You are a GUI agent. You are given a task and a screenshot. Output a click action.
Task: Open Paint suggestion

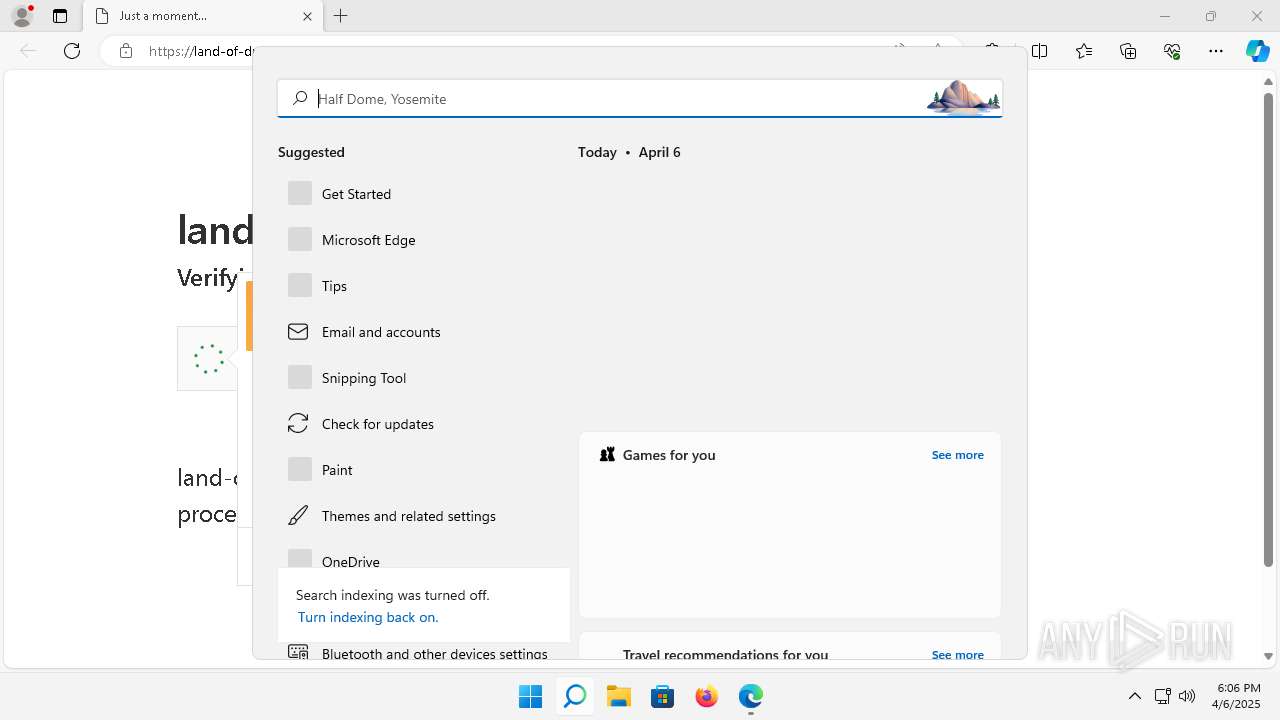tap(424, 470)
